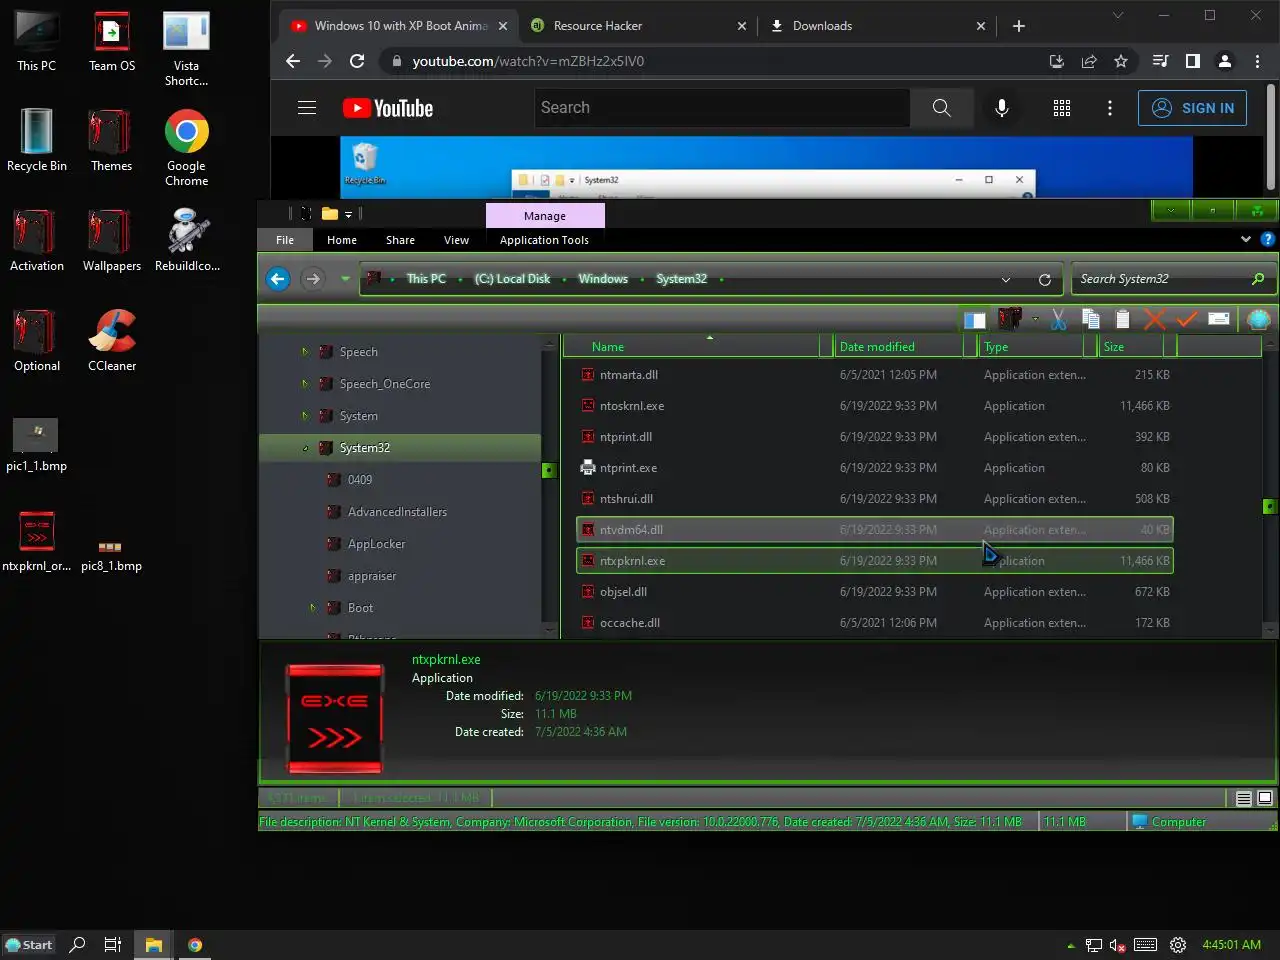This screenshot has width=1280, height=960.
Task: Click the new folder icon in quick access toolbar
Action: [330, 213]
